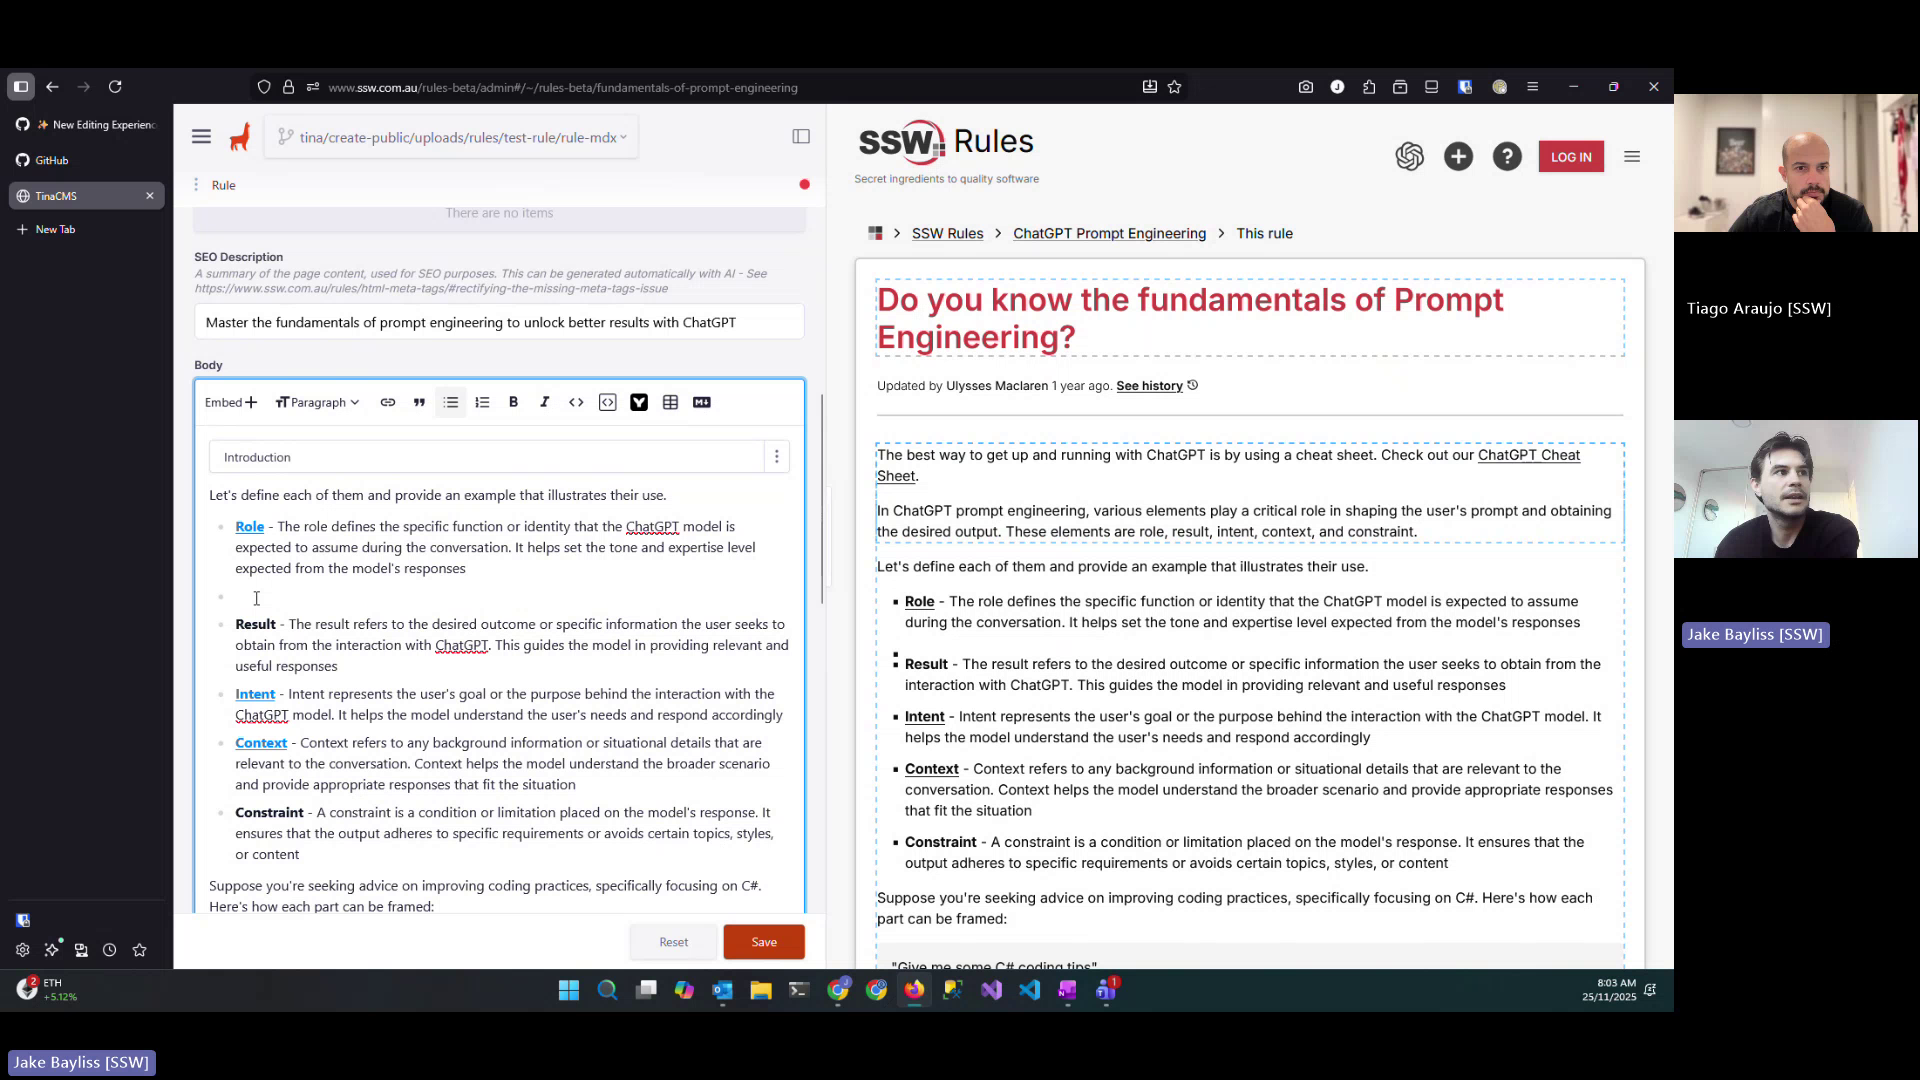Open the TinaCMS hamburger menu
This screenshot has width=1920, height=1080.
(201, 137)
